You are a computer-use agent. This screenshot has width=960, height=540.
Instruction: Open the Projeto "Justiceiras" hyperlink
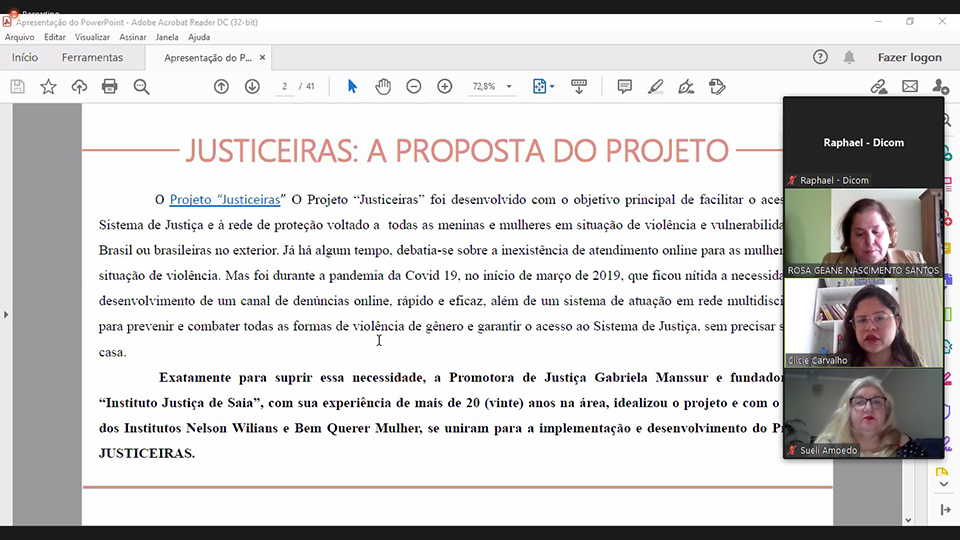point(225,200)
